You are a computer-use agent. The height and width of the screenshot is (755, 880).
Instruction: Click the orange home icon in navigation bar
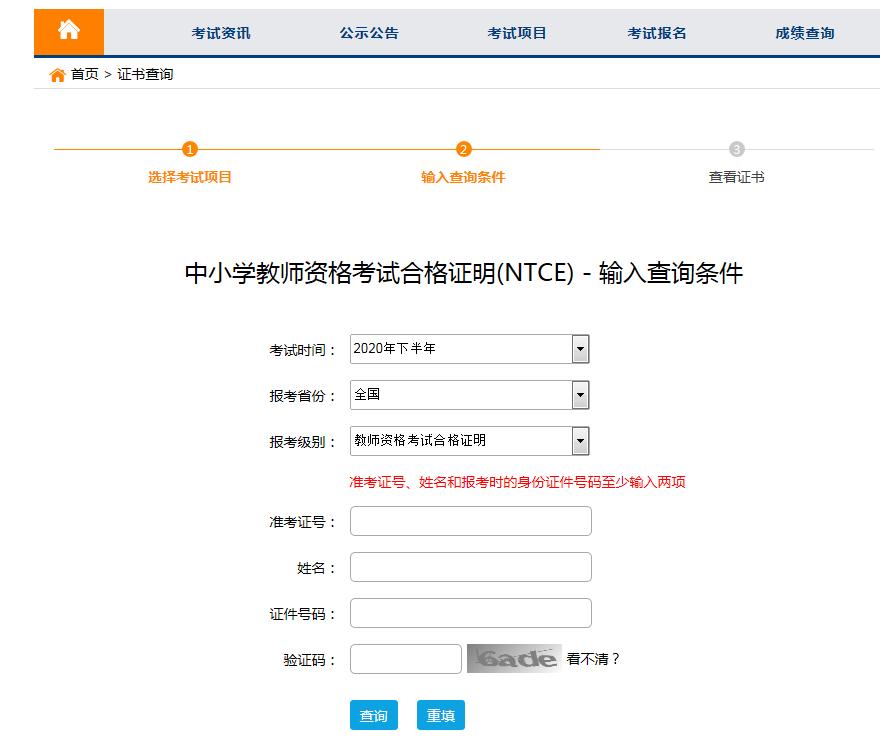(69, 31)
